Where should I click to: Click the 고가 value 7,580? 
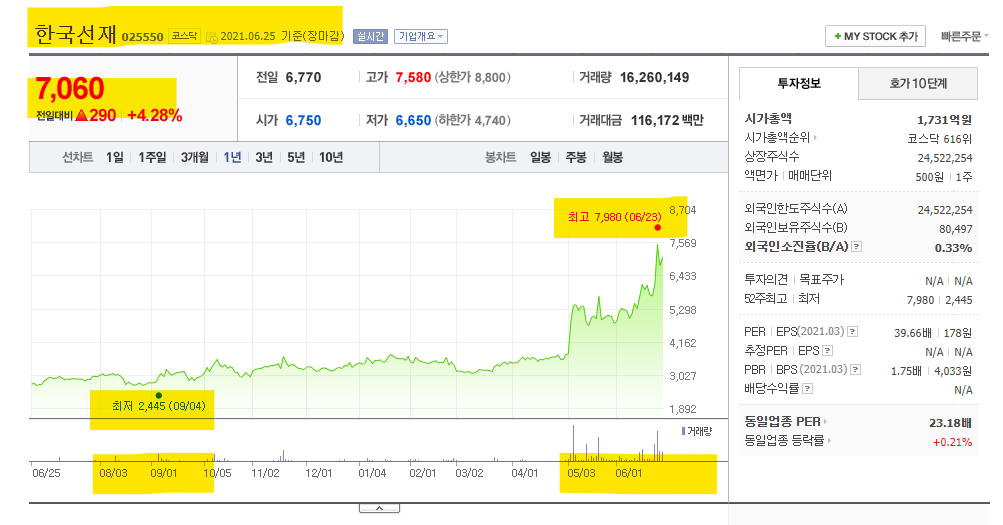point(413,78)
